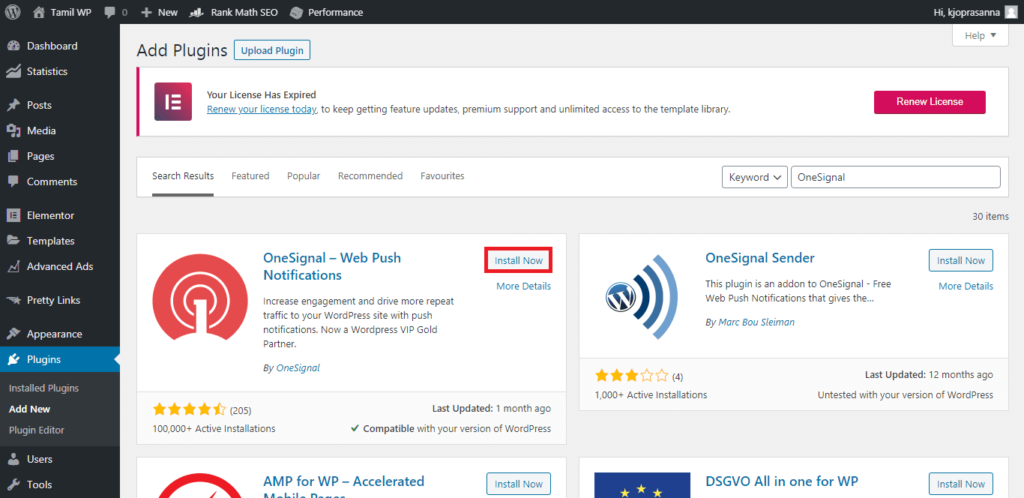This screenshot has height=498, width=1024.
Task: Open the WordPress logo menu
Action: [13, 12]
